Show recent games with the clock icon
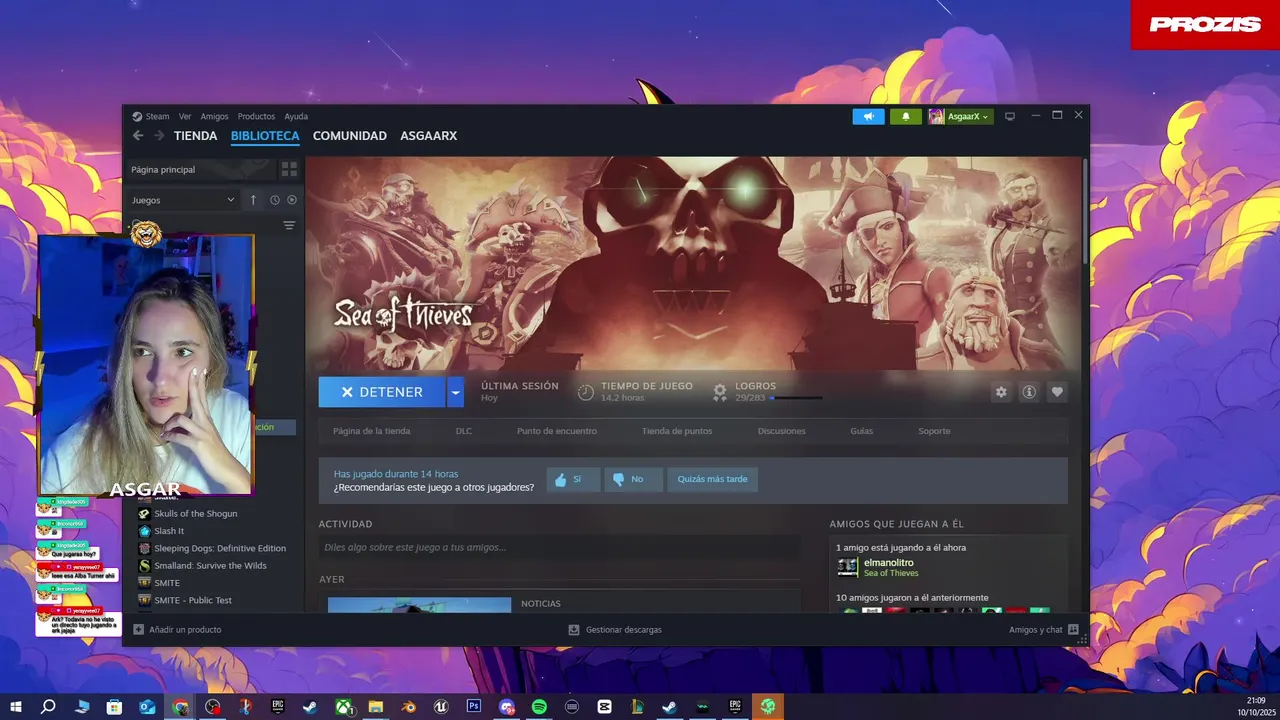 pyautogui.click(x=275, y=200)
